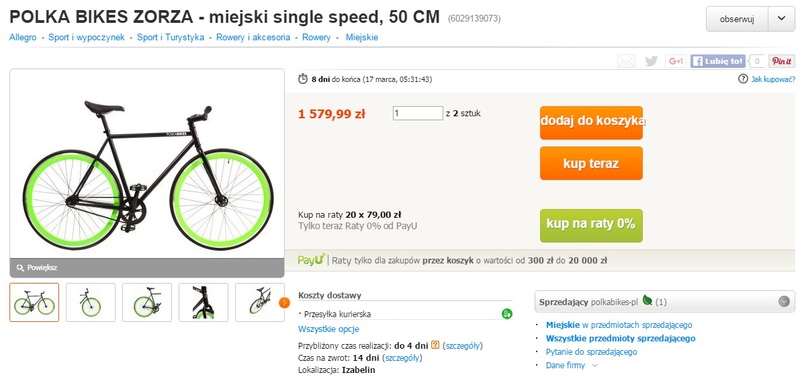Pin this bike with the Pinit button

point(782,61)
